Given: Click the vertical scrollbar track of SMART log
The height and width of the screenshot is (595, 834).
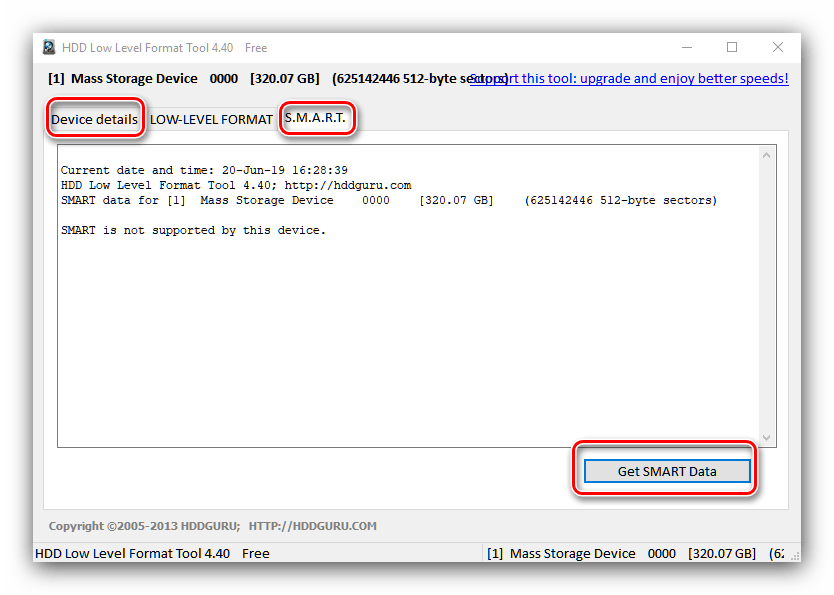Looking at the screenshot, I should tap(767, 300).
